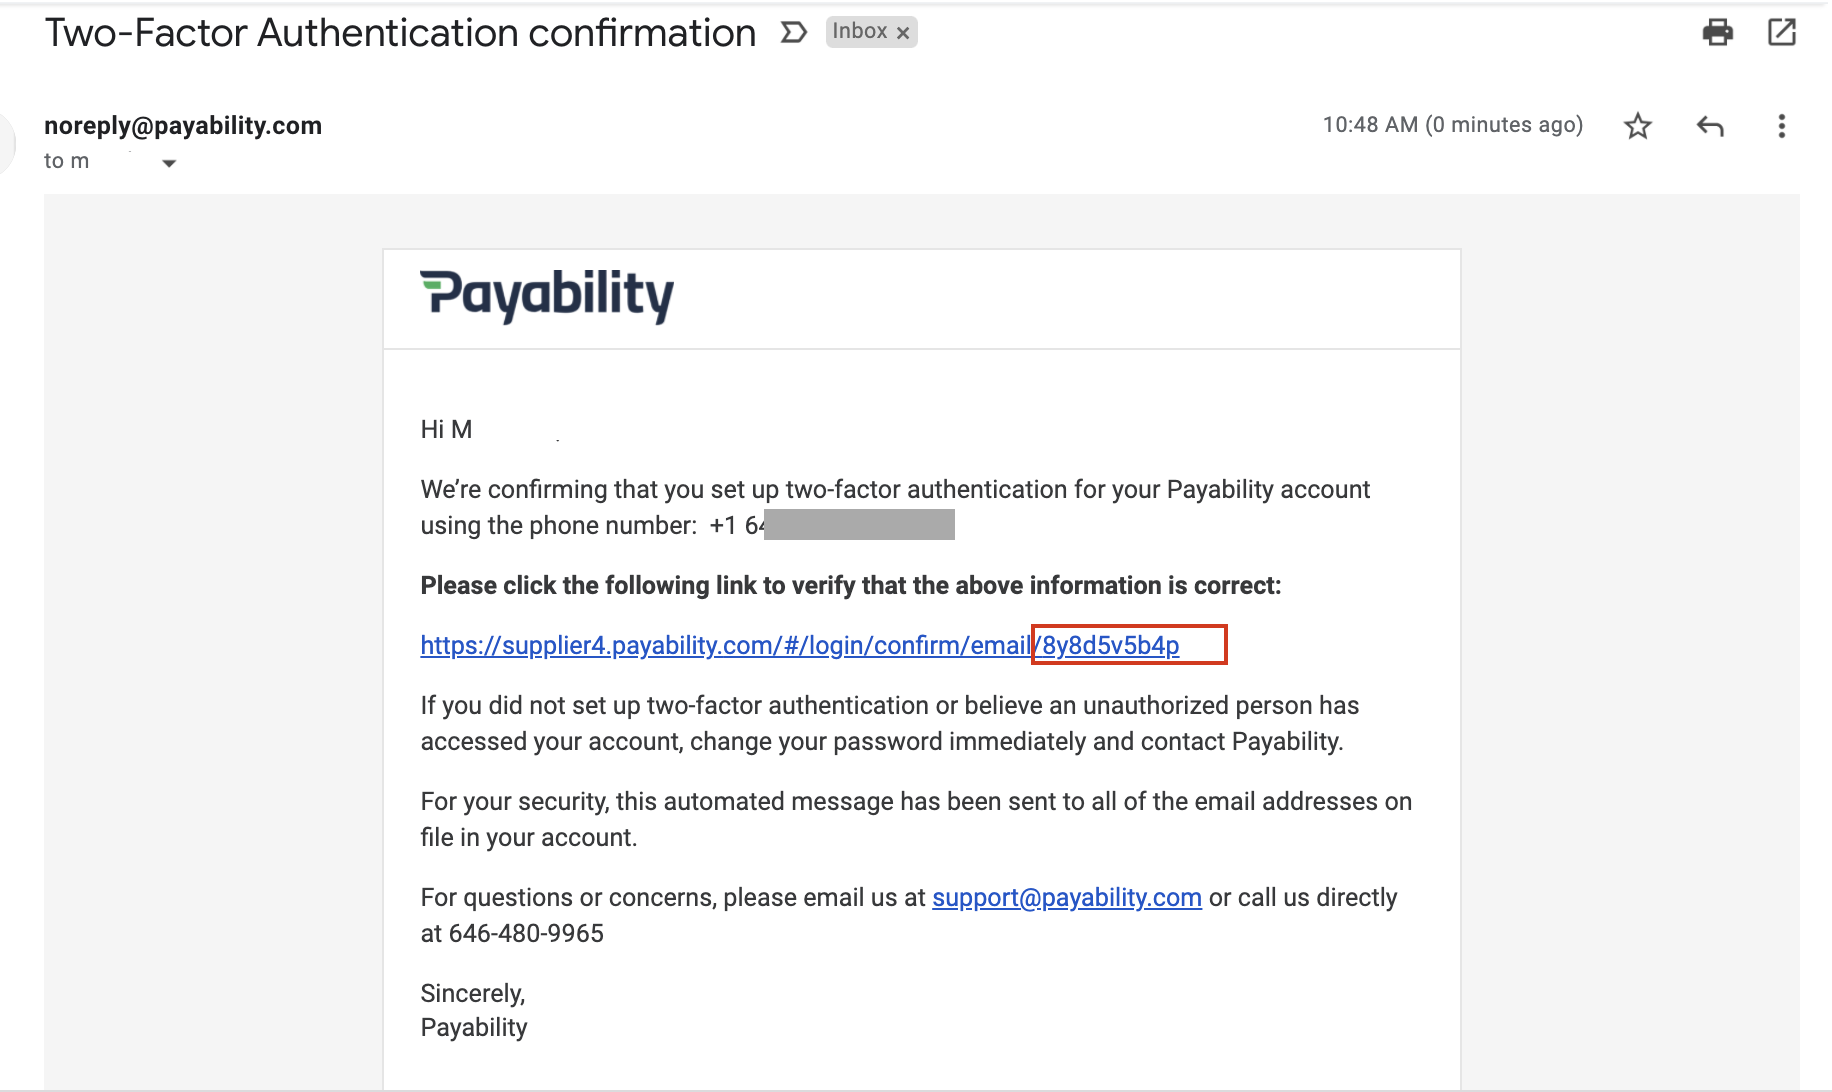Toggle the importance marker beside the subject

[794, 33]
